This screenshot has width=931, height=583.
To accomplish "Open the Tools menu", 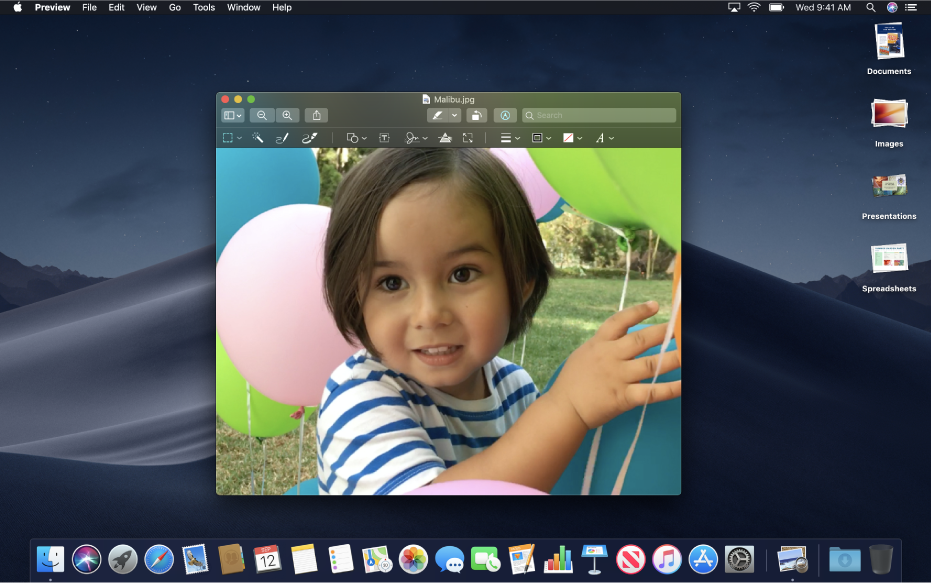I will (x=203, y=7).
